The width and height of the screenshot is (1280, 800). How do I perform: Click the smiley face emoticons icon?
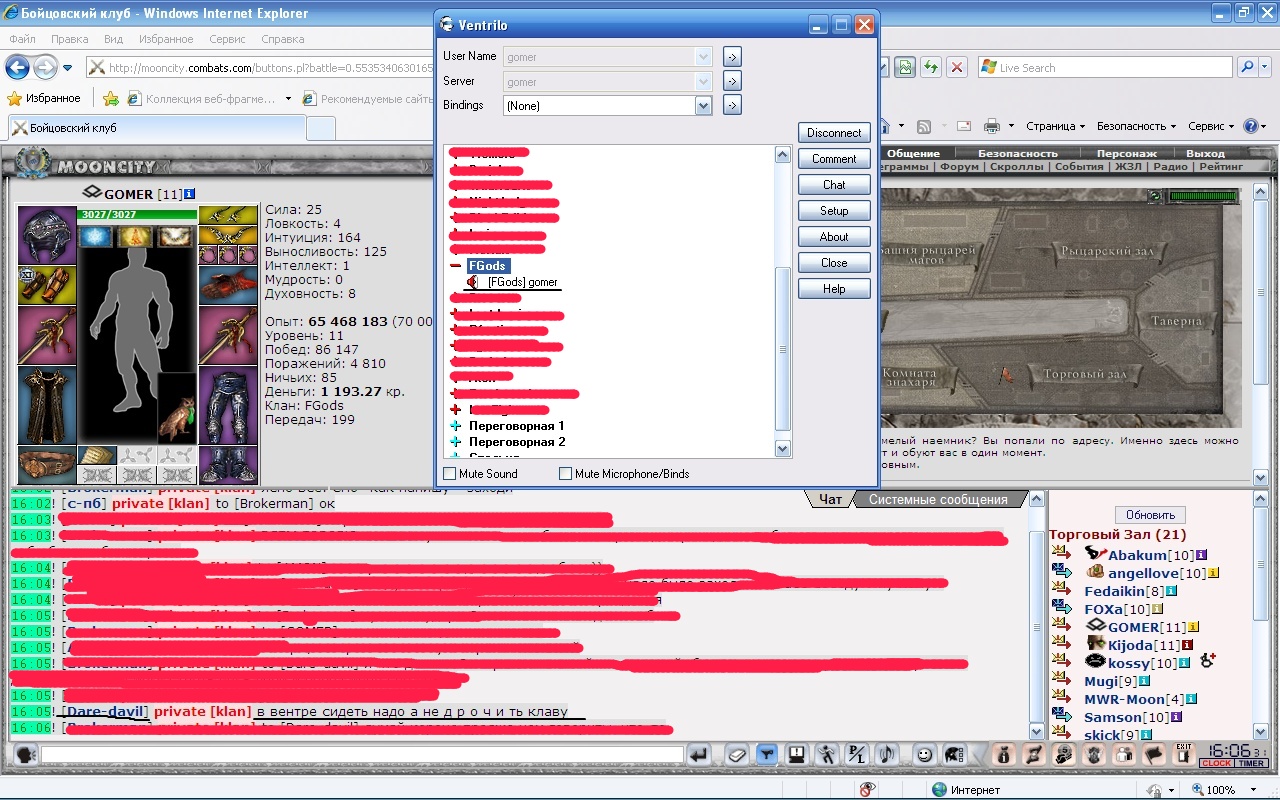(x=925, y=755)
